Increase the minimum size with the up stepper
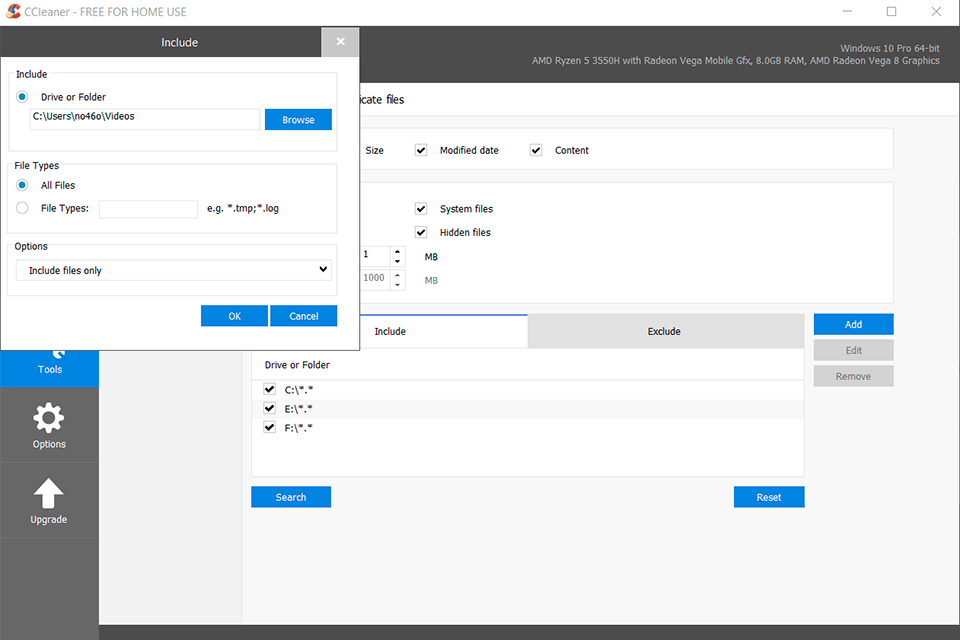Screen dimensions: 960x640 tap(397, 250)
